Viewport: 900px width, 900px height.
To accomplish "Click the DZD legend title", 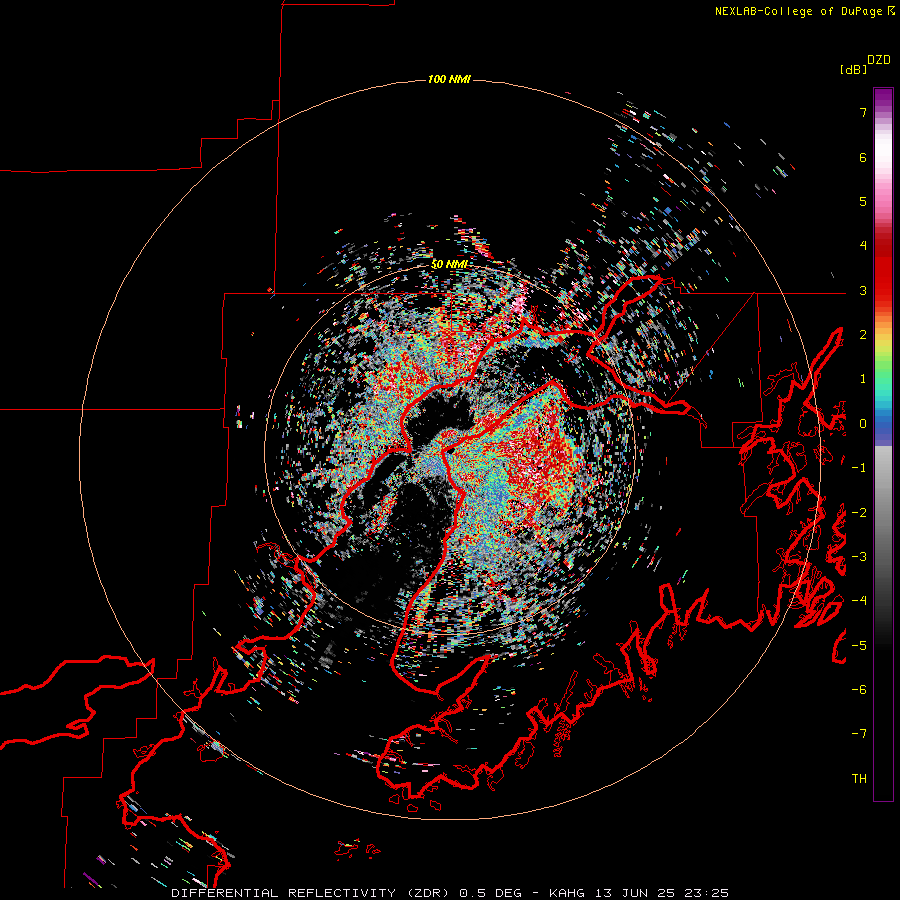I will [x=879, y=60].
